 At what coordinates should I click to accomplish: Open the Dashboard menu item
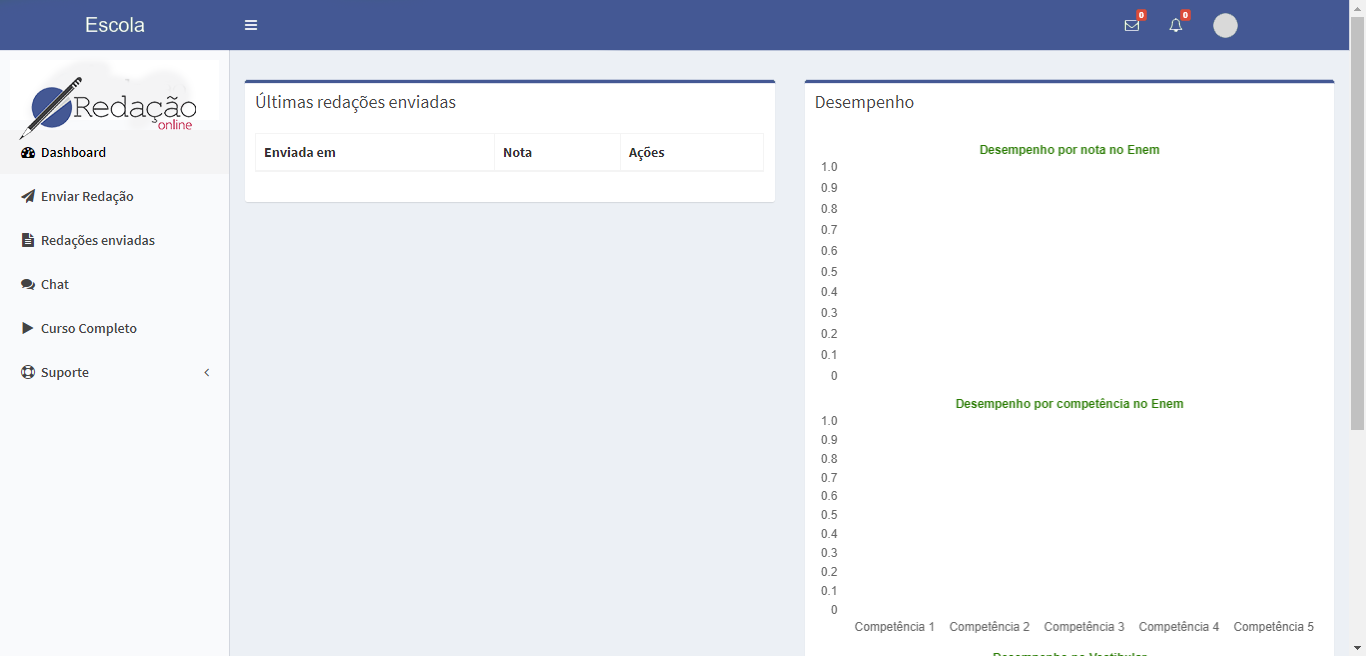click(x=114, y=152)
